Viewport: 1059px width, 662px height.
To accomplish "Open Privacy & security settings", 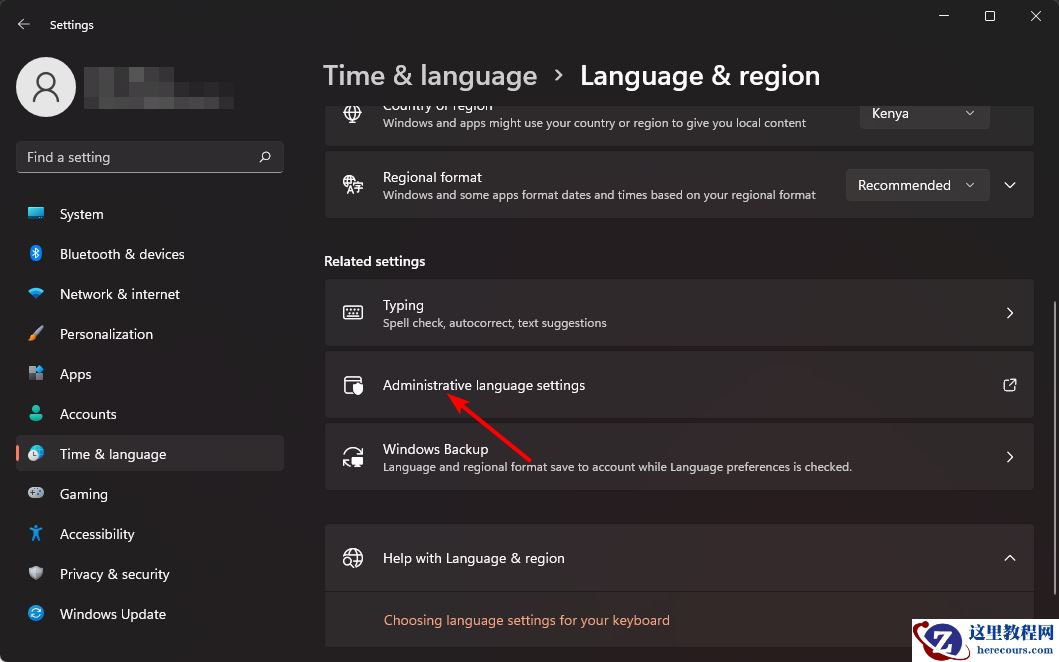I will pyautogui.click(x=115, y=574).
